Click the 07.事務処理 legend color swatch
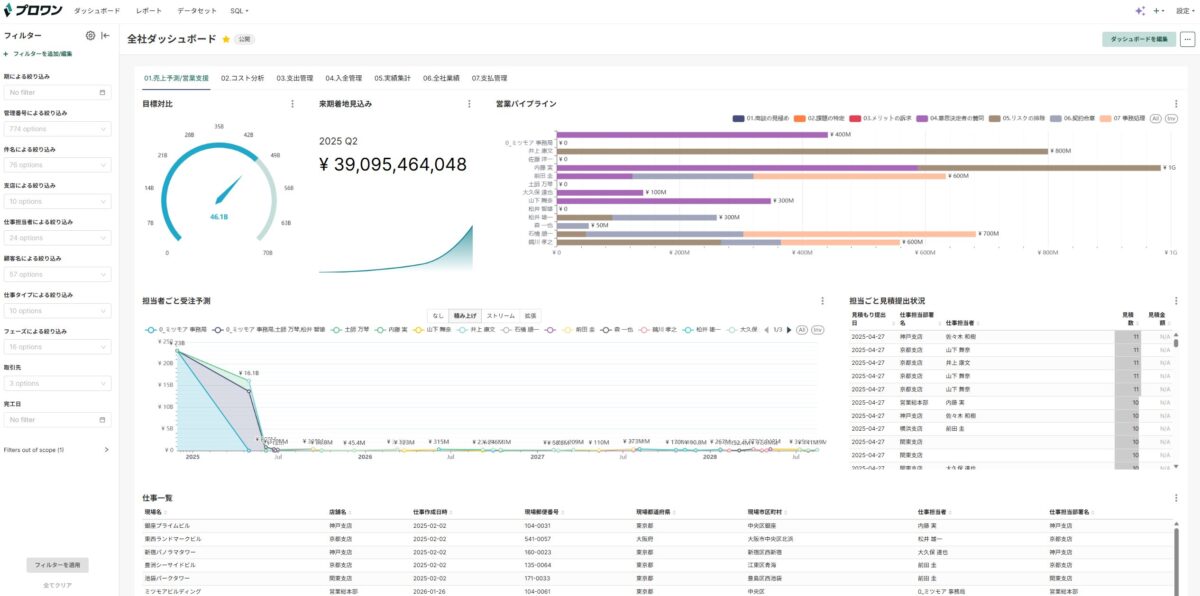1200x596 pixels. (x=1104, y=118)
